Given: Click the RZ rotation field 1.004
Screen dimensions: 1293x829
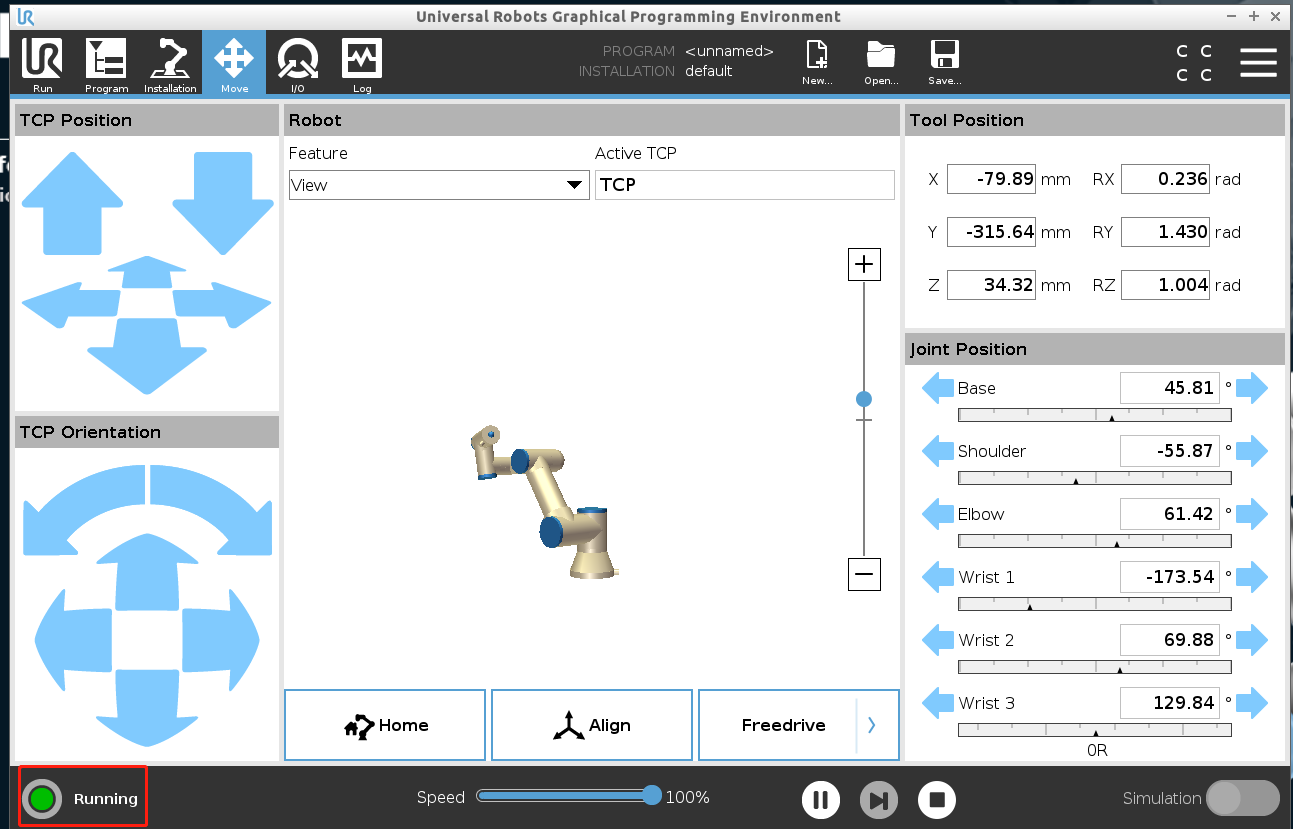Looking at the screenshot, I should tap(1165, 285).
